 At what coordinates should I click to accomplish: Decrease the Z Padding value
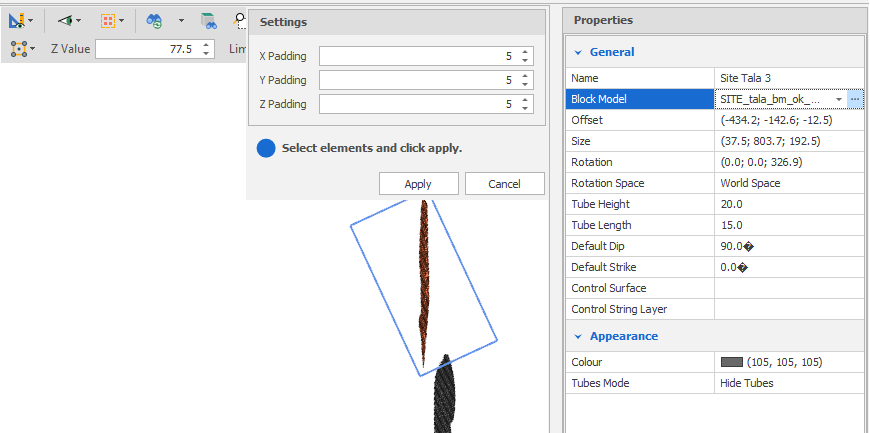pyautogui.click(x=527, y=108)
